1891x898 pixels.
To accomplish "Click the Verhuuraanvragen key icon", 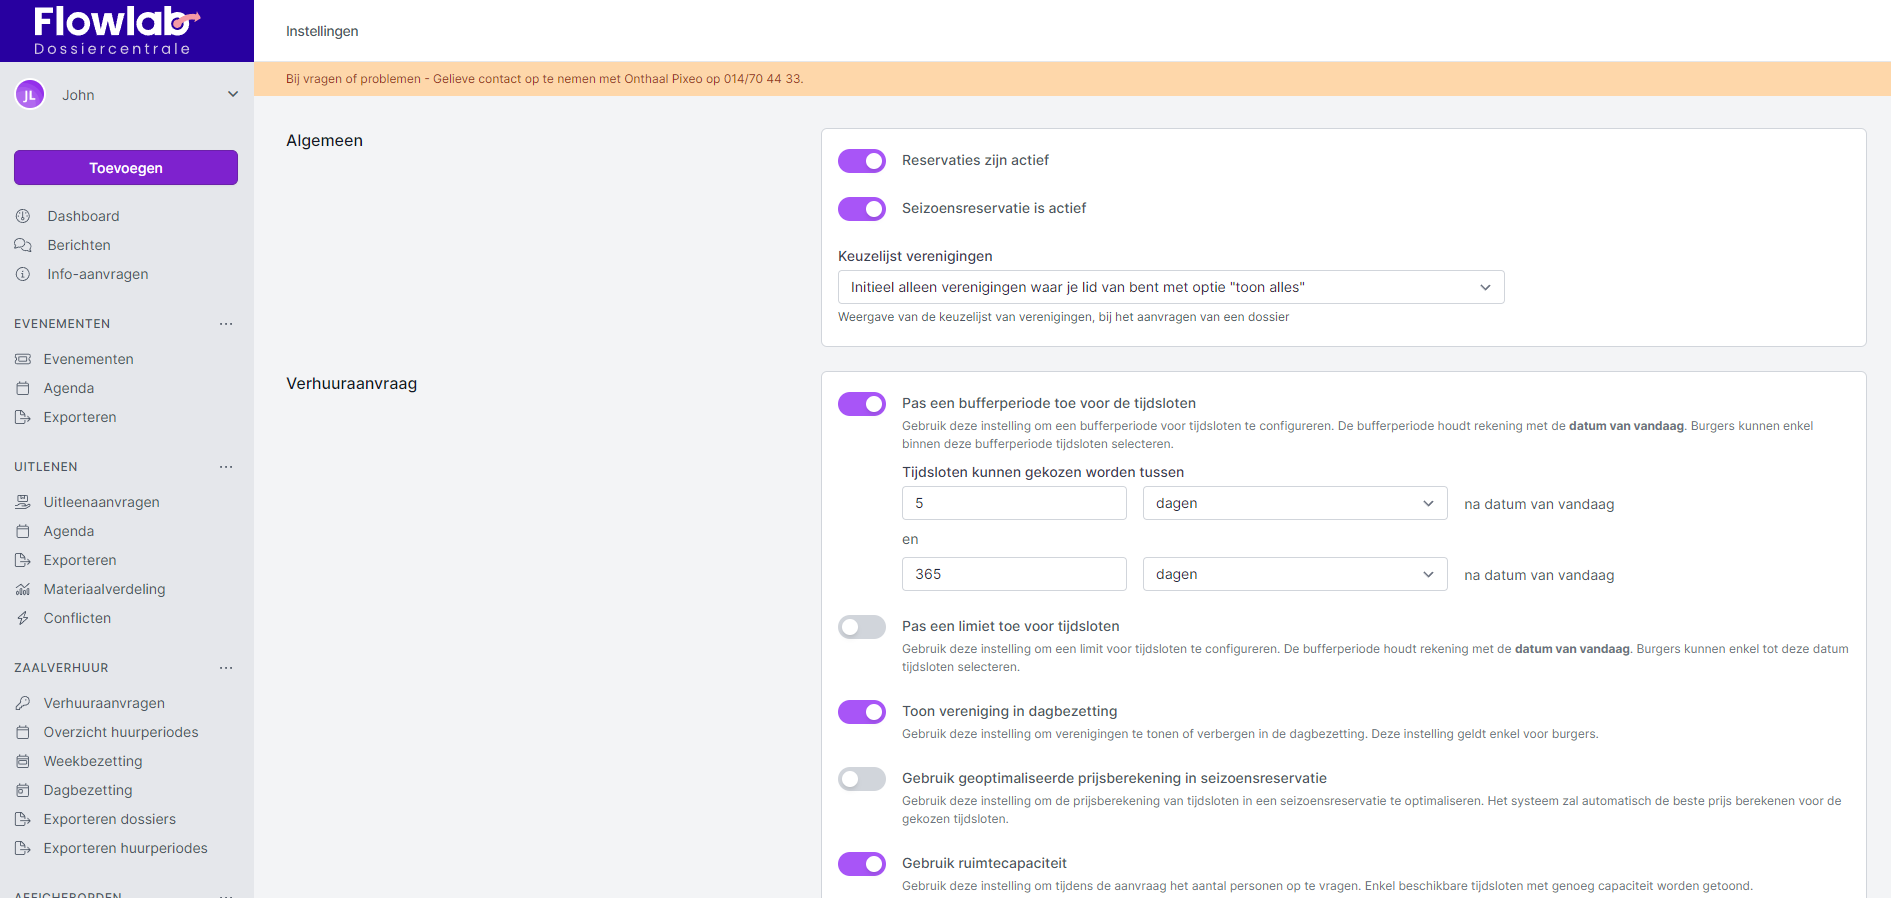I will pos(23,703).
